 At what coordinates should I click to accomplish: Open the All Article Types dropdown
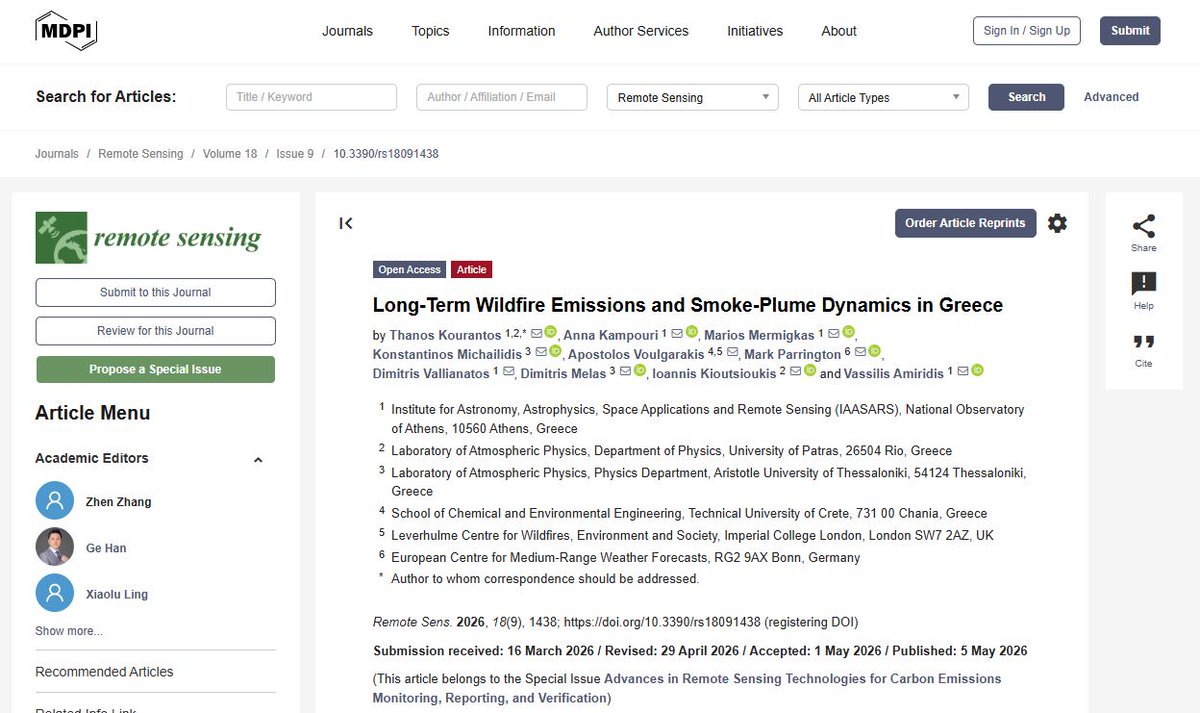(883, 97)
